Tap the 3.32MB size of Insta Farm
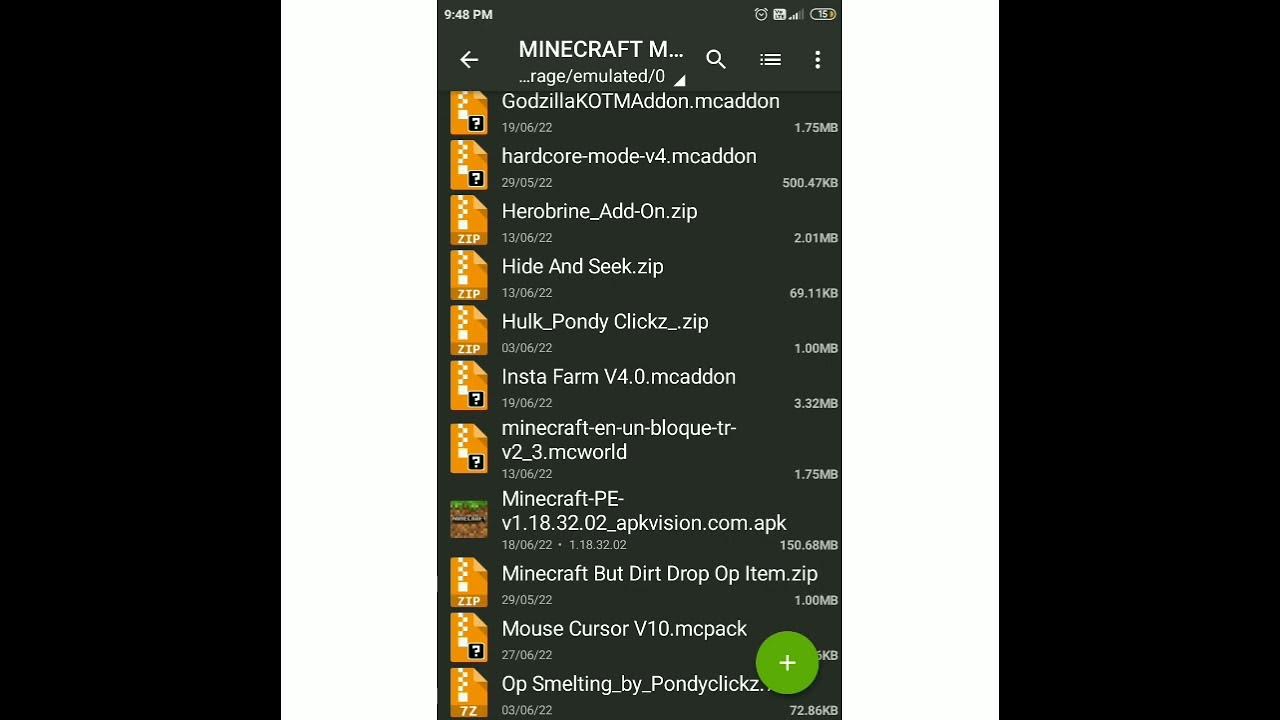The image size is (1280, 720). pyautogui.click(x=816, y=403)
